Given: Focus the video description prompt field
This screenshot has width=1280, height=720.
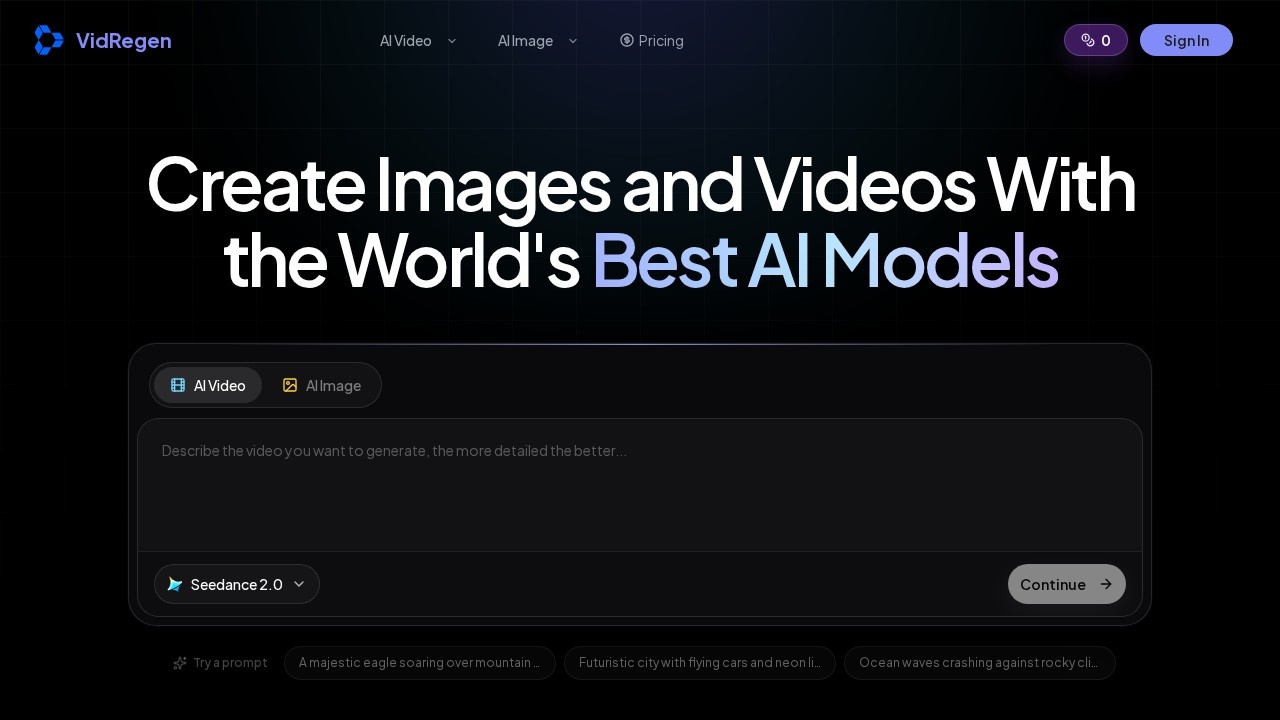Looking at the screenshot, I should click(640, 485).
